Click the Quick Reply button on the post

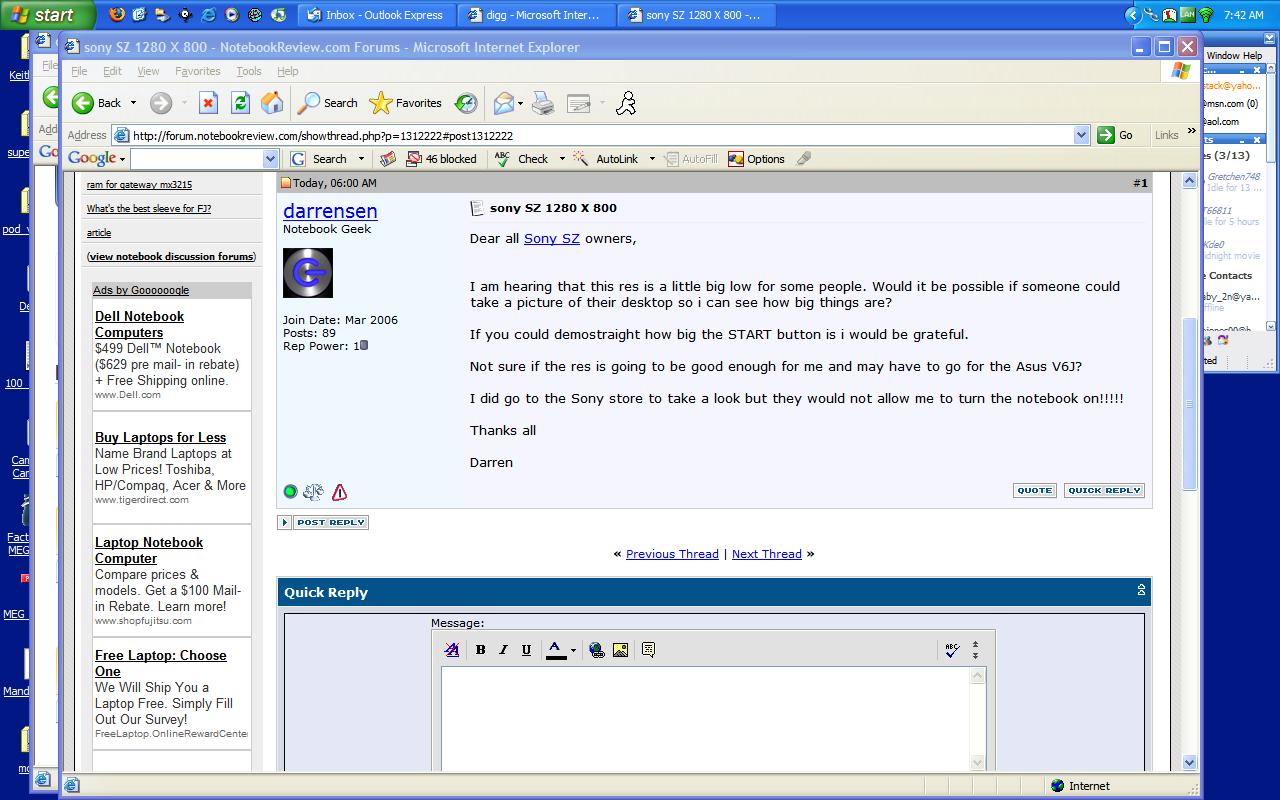pyautogui.click(x=1104, y=490)
